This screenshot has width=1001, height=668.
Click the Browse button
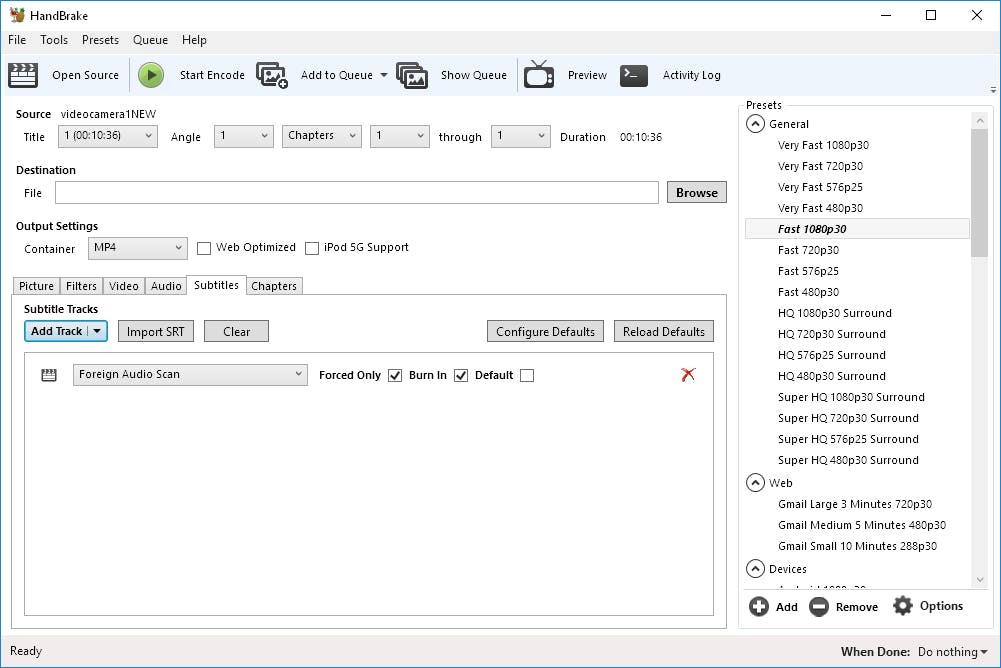(696, 192)
